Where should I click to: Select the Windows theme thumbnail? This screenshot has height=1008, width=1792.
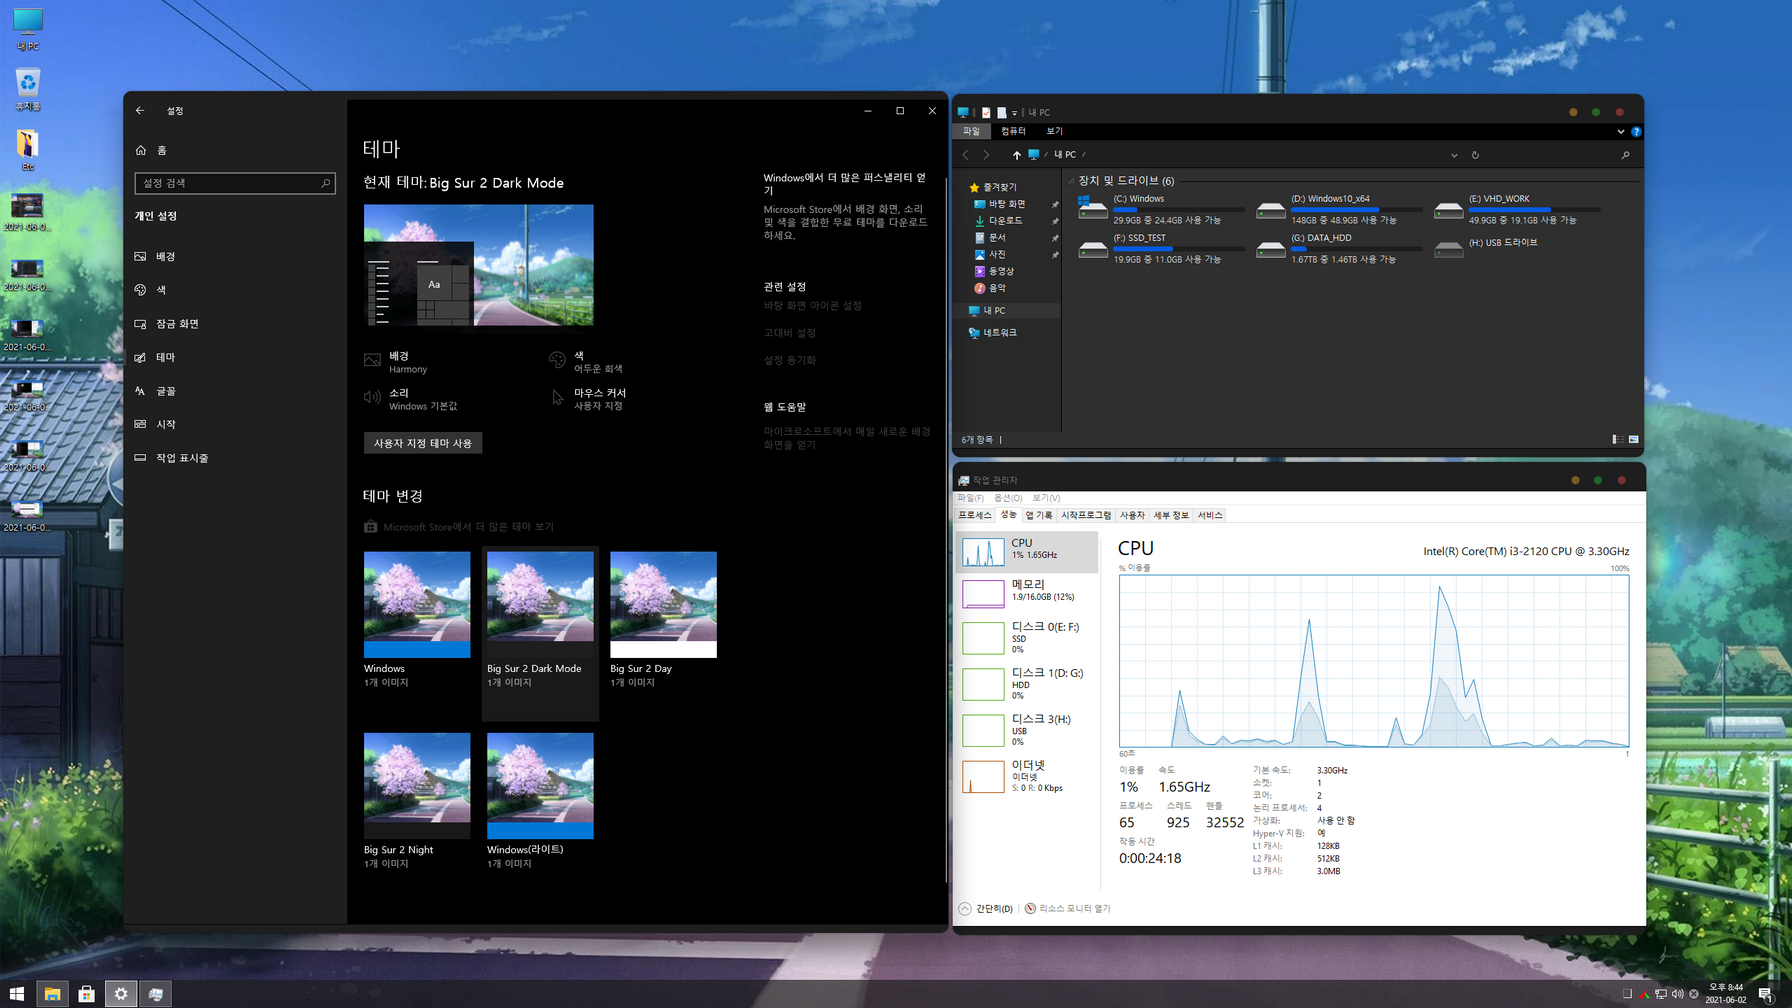pyautogui.click(x=417, y=604)
